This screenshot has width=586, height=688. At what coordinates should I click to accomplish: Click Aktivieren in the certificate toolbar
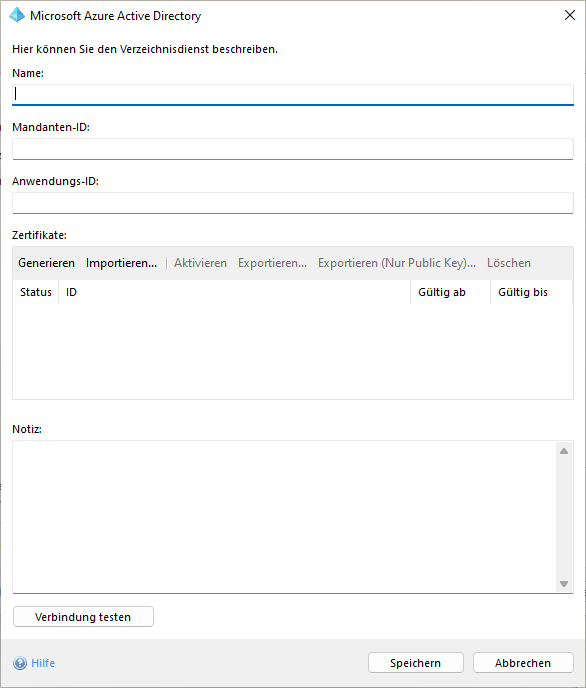[200, 263]
